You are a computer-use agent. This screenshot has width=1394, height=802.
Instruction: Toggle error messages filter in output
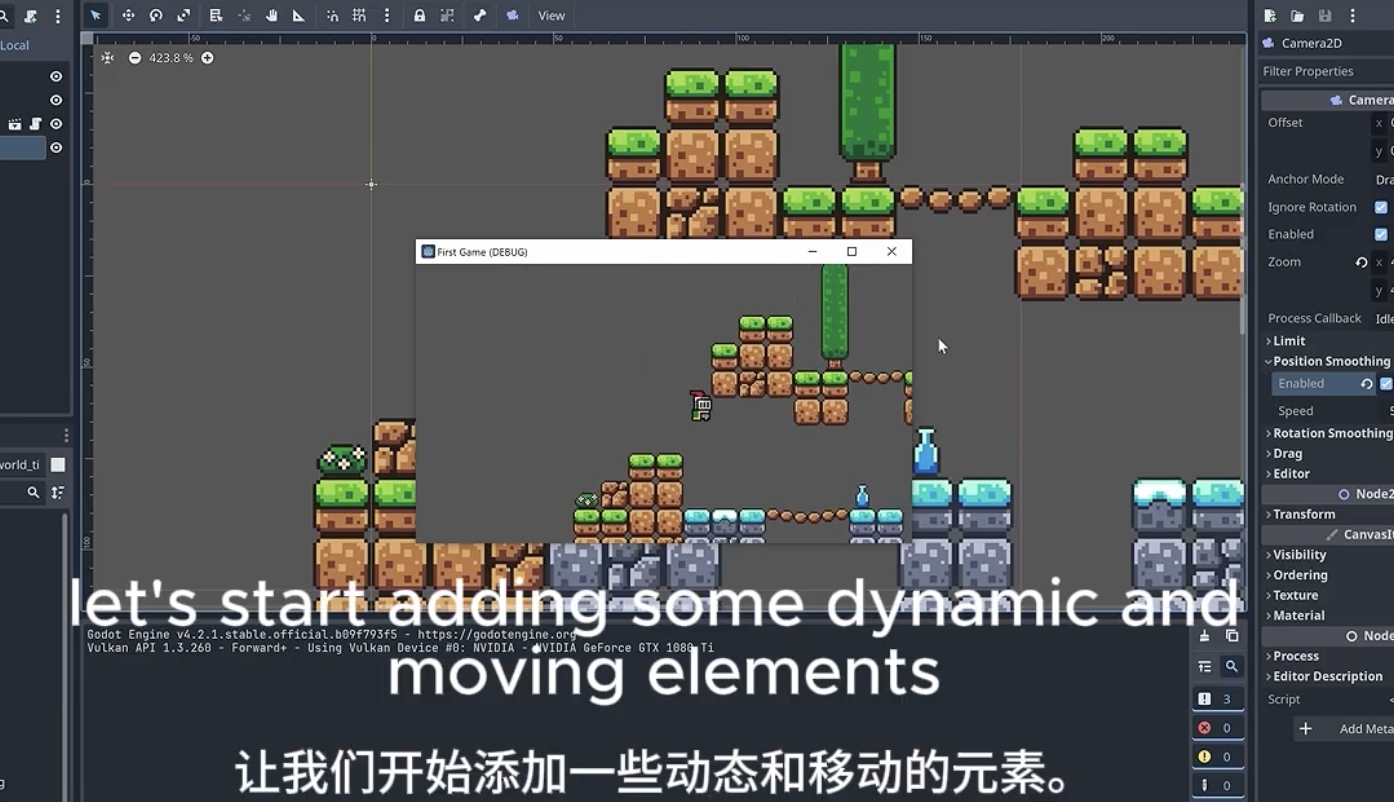point(1218,727)
